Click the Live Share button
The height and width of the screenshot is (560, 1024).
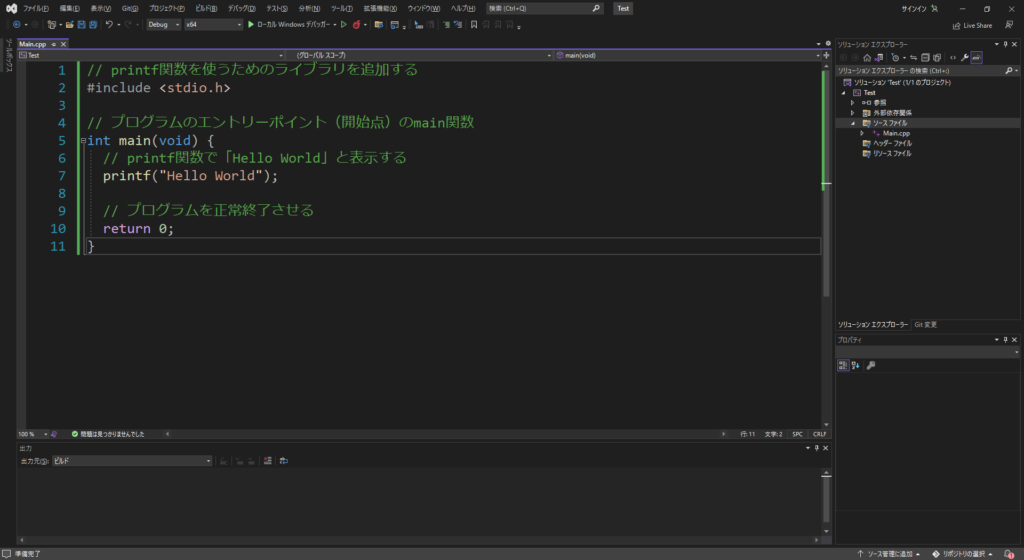coord(972,25)
